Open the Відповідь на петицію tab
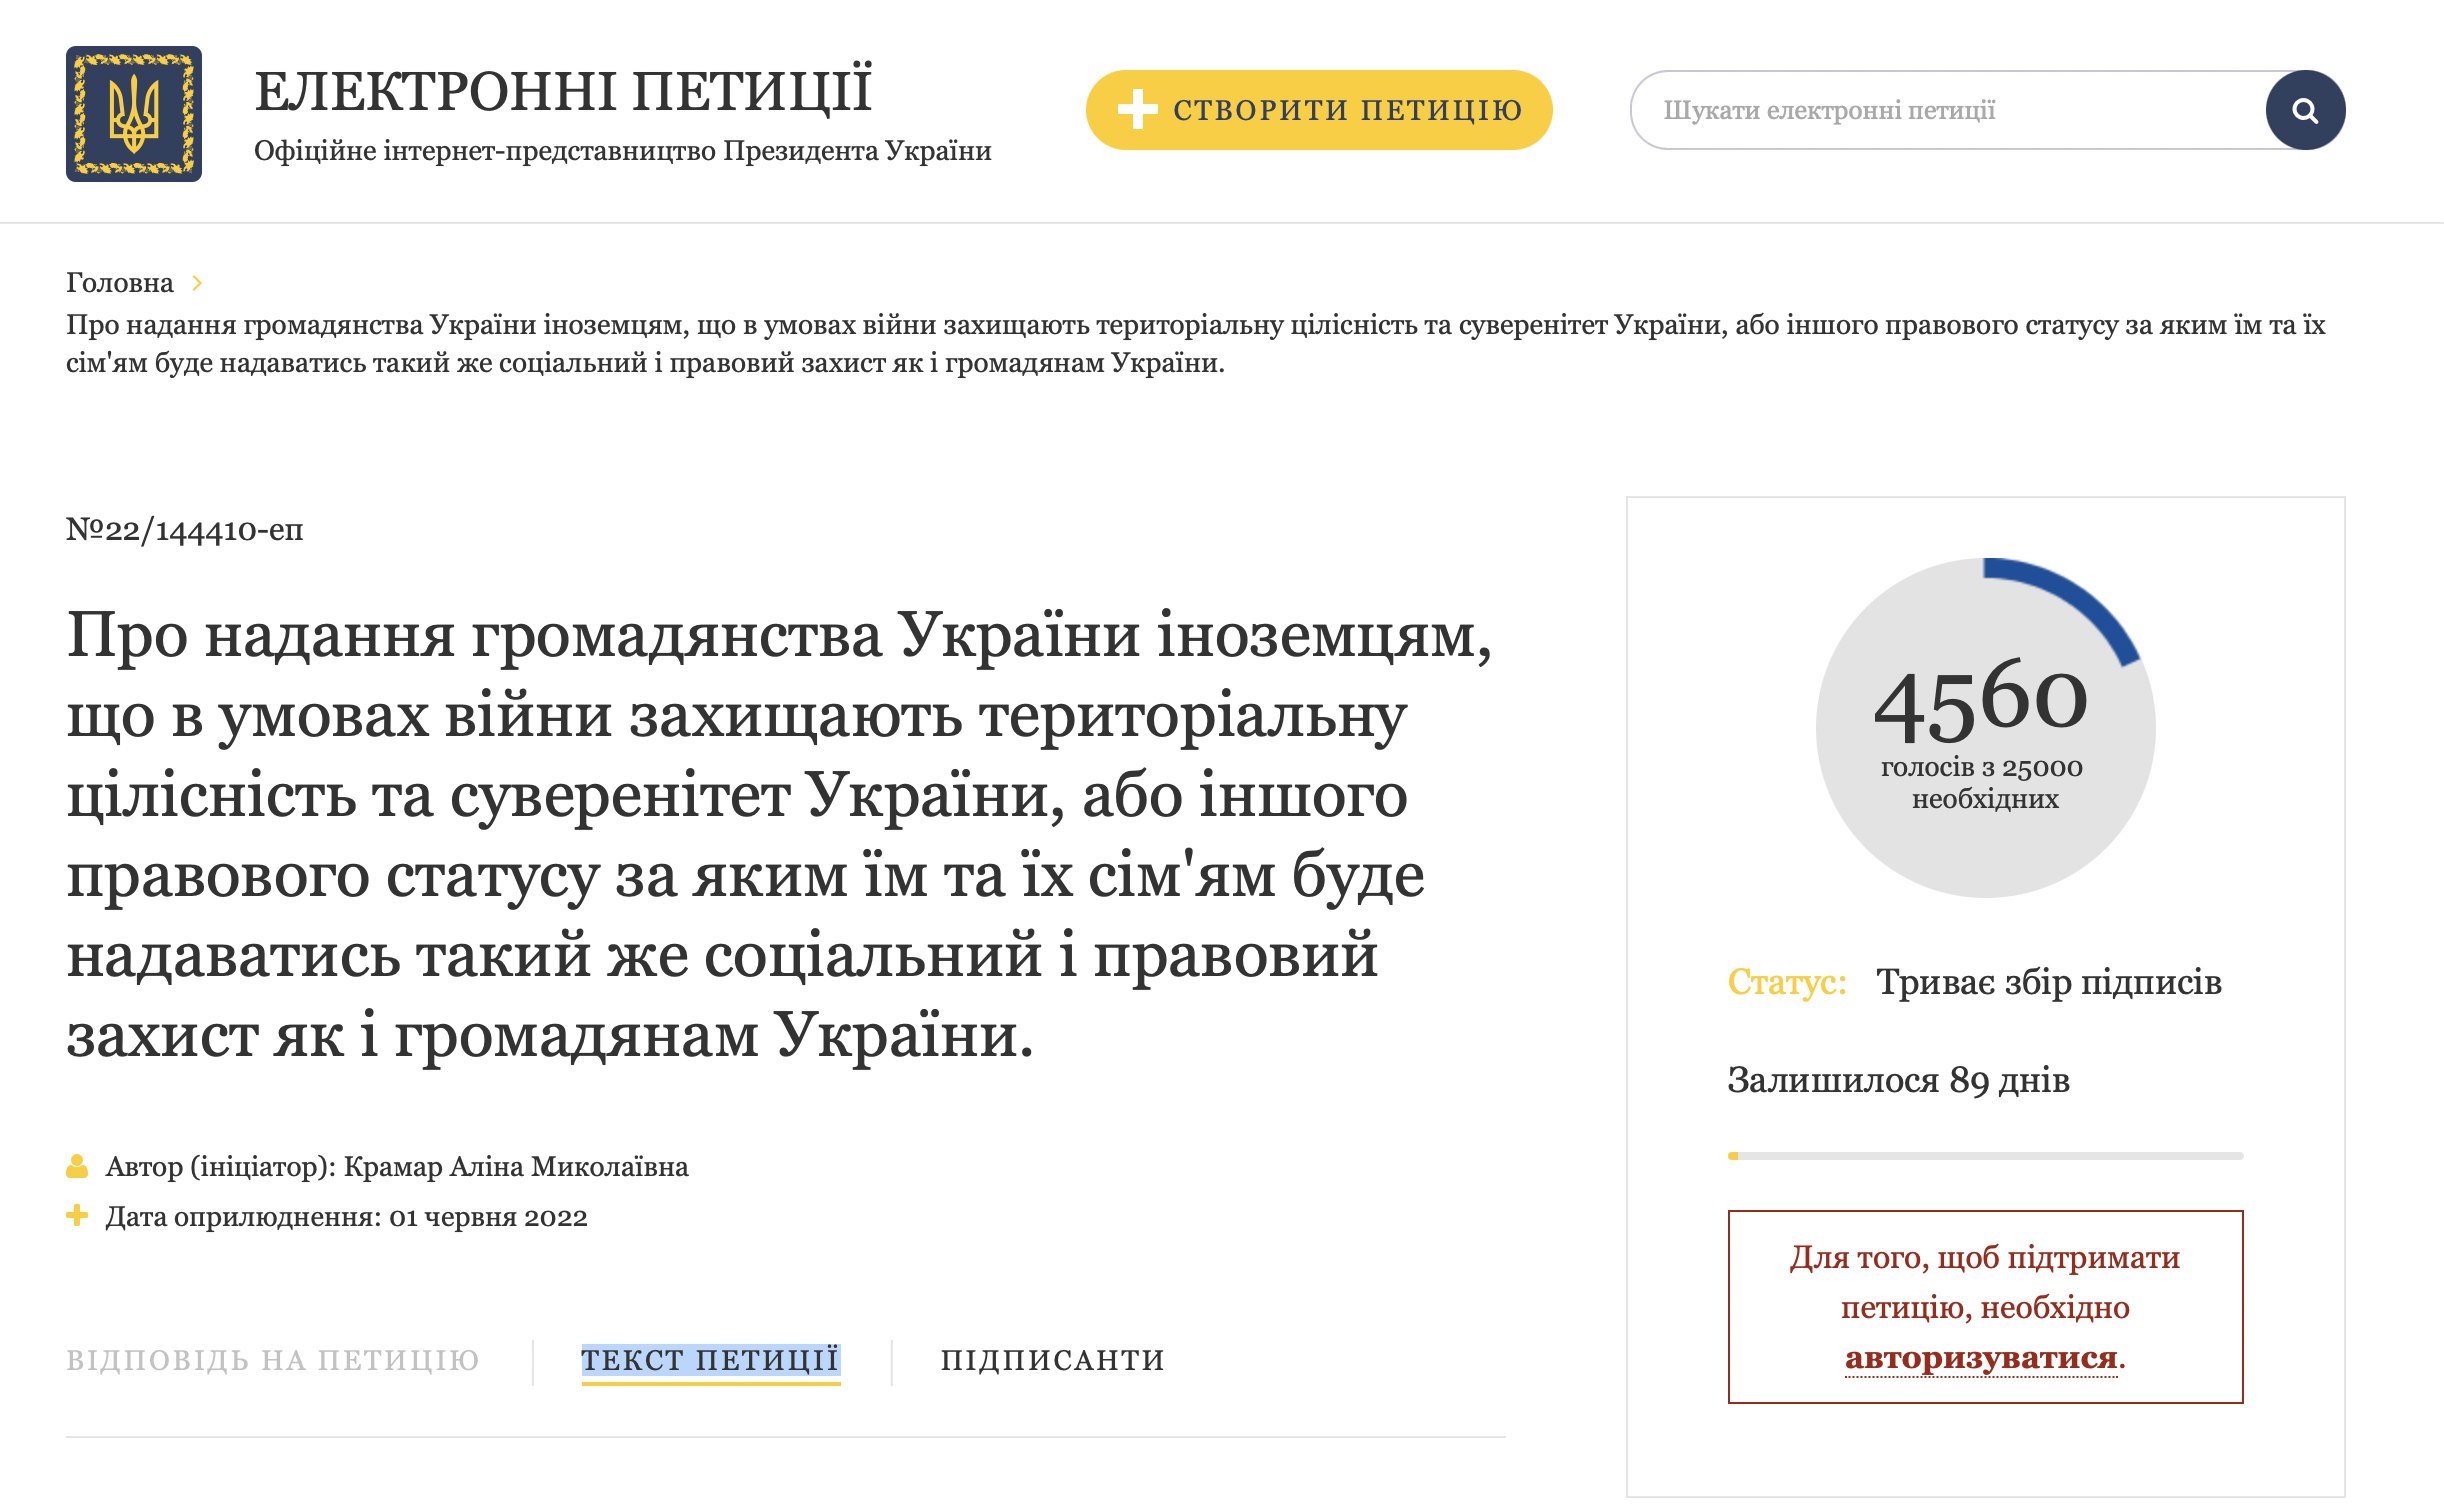The width and height of the screenshot is (2444, 1504). [x=273, y=1360]
